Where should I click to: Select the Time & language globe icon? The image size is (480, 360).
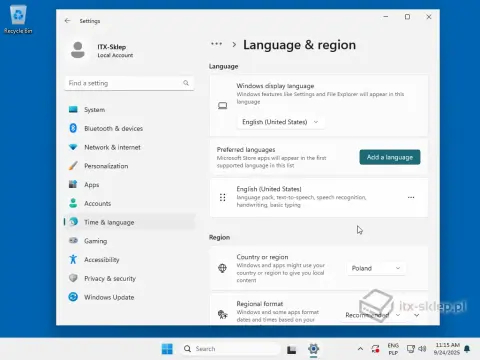(x=73, y=222)
